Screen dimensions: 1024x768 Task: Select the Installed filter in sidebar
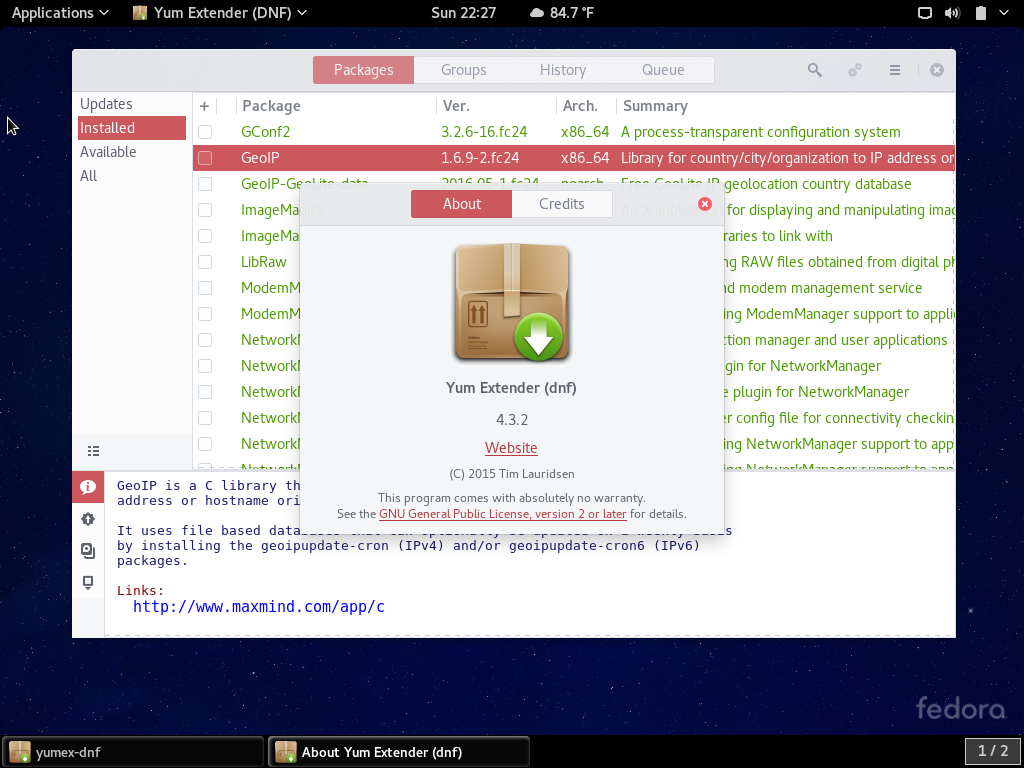point(132,128)
